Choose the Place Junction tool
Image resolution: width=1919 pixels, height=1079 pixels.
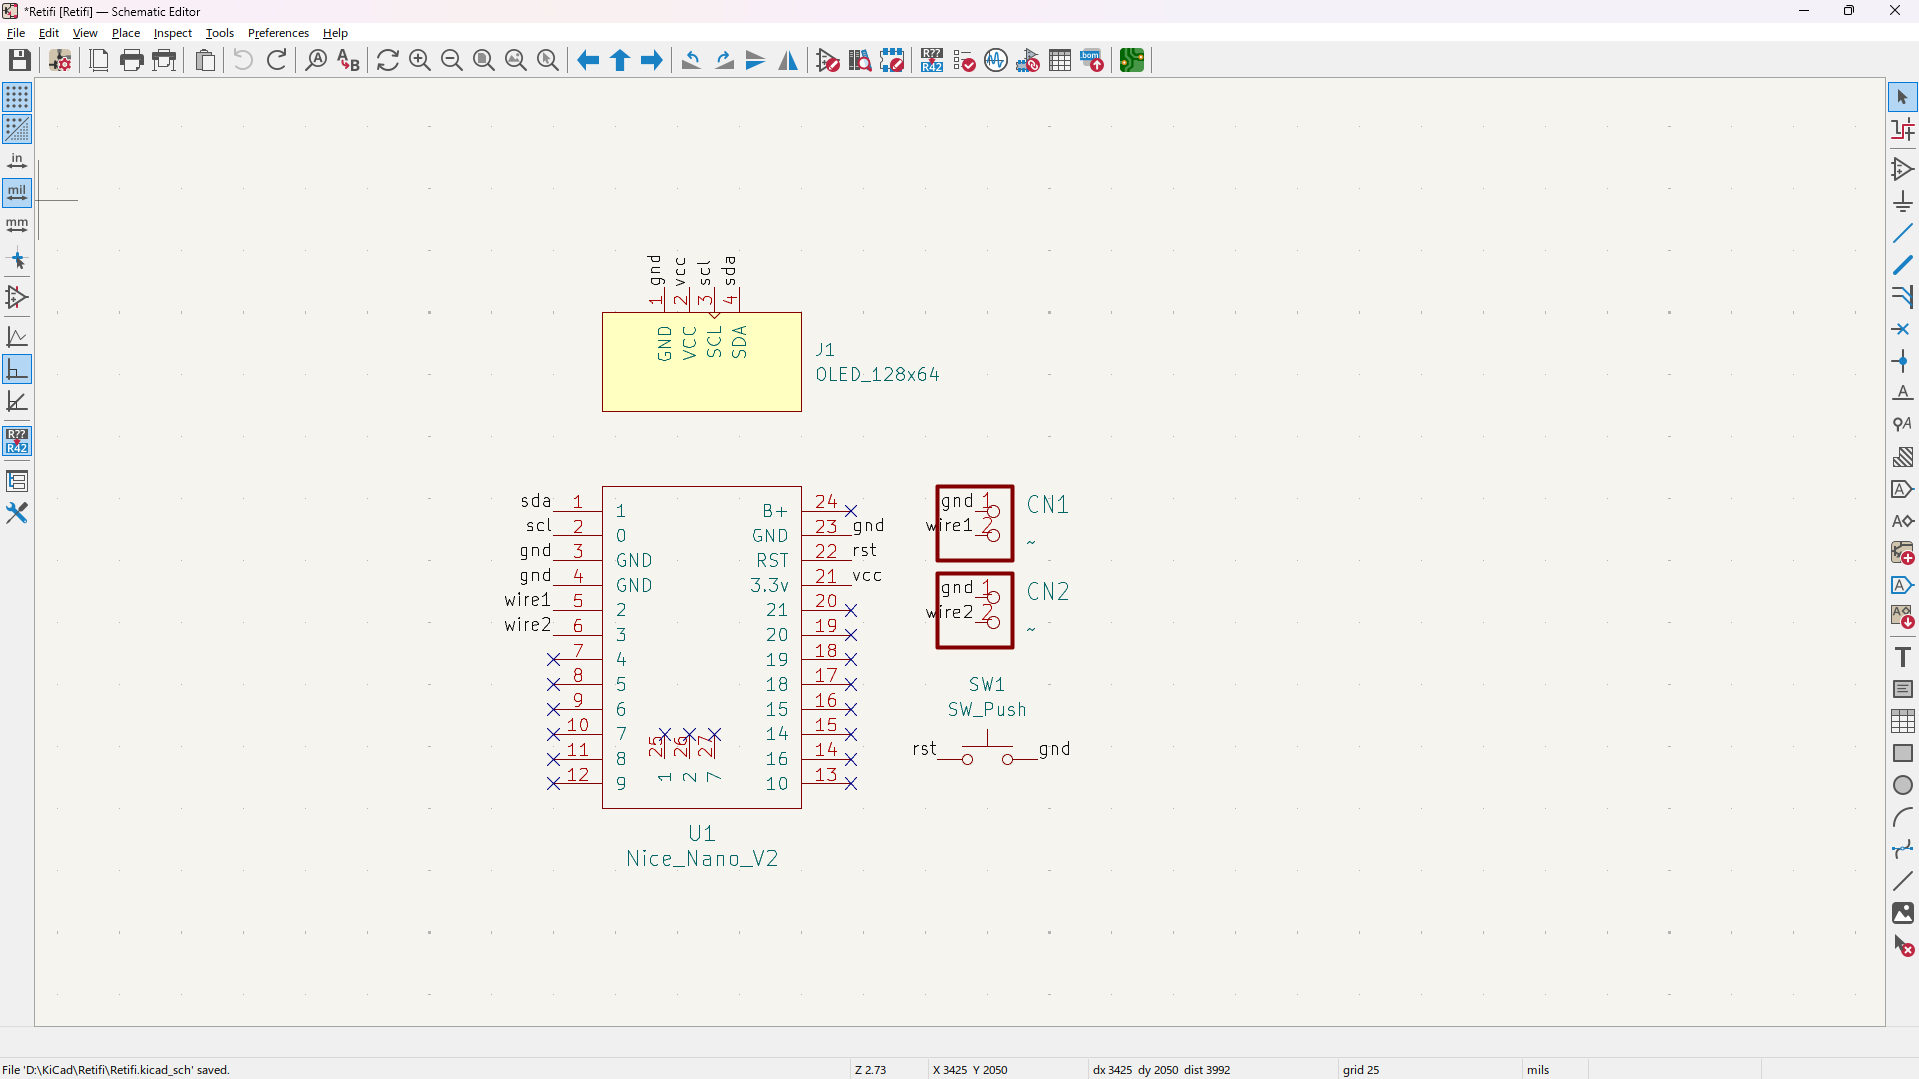point(1902,361)
